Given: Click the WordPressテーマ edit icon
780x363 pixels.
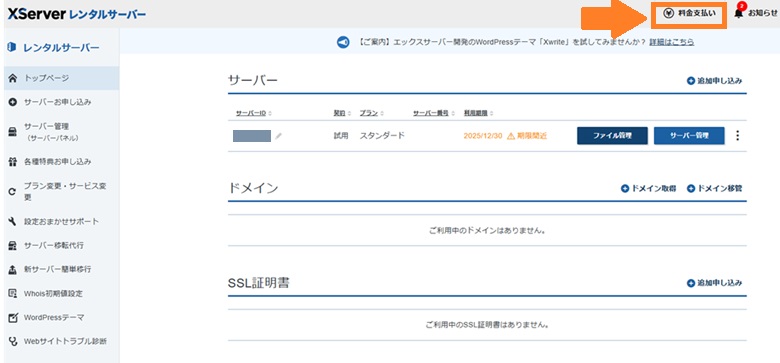Looking at the screenshot, I should 13,317.
